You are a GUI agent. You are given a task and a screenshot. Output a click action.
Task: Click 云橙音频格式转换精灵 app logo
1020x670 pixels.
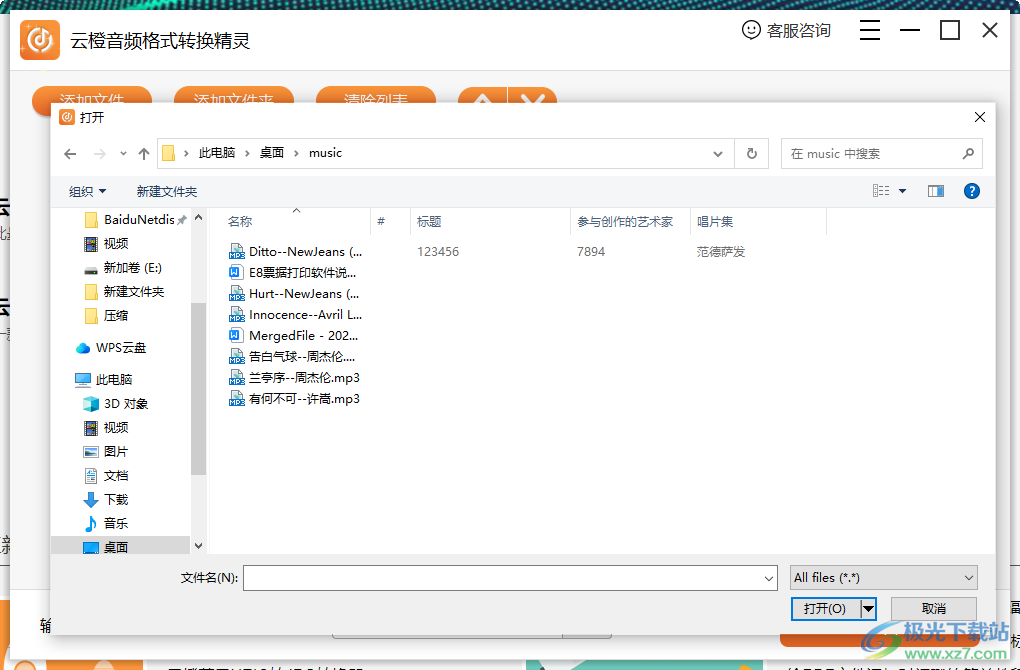click(40, 40)
